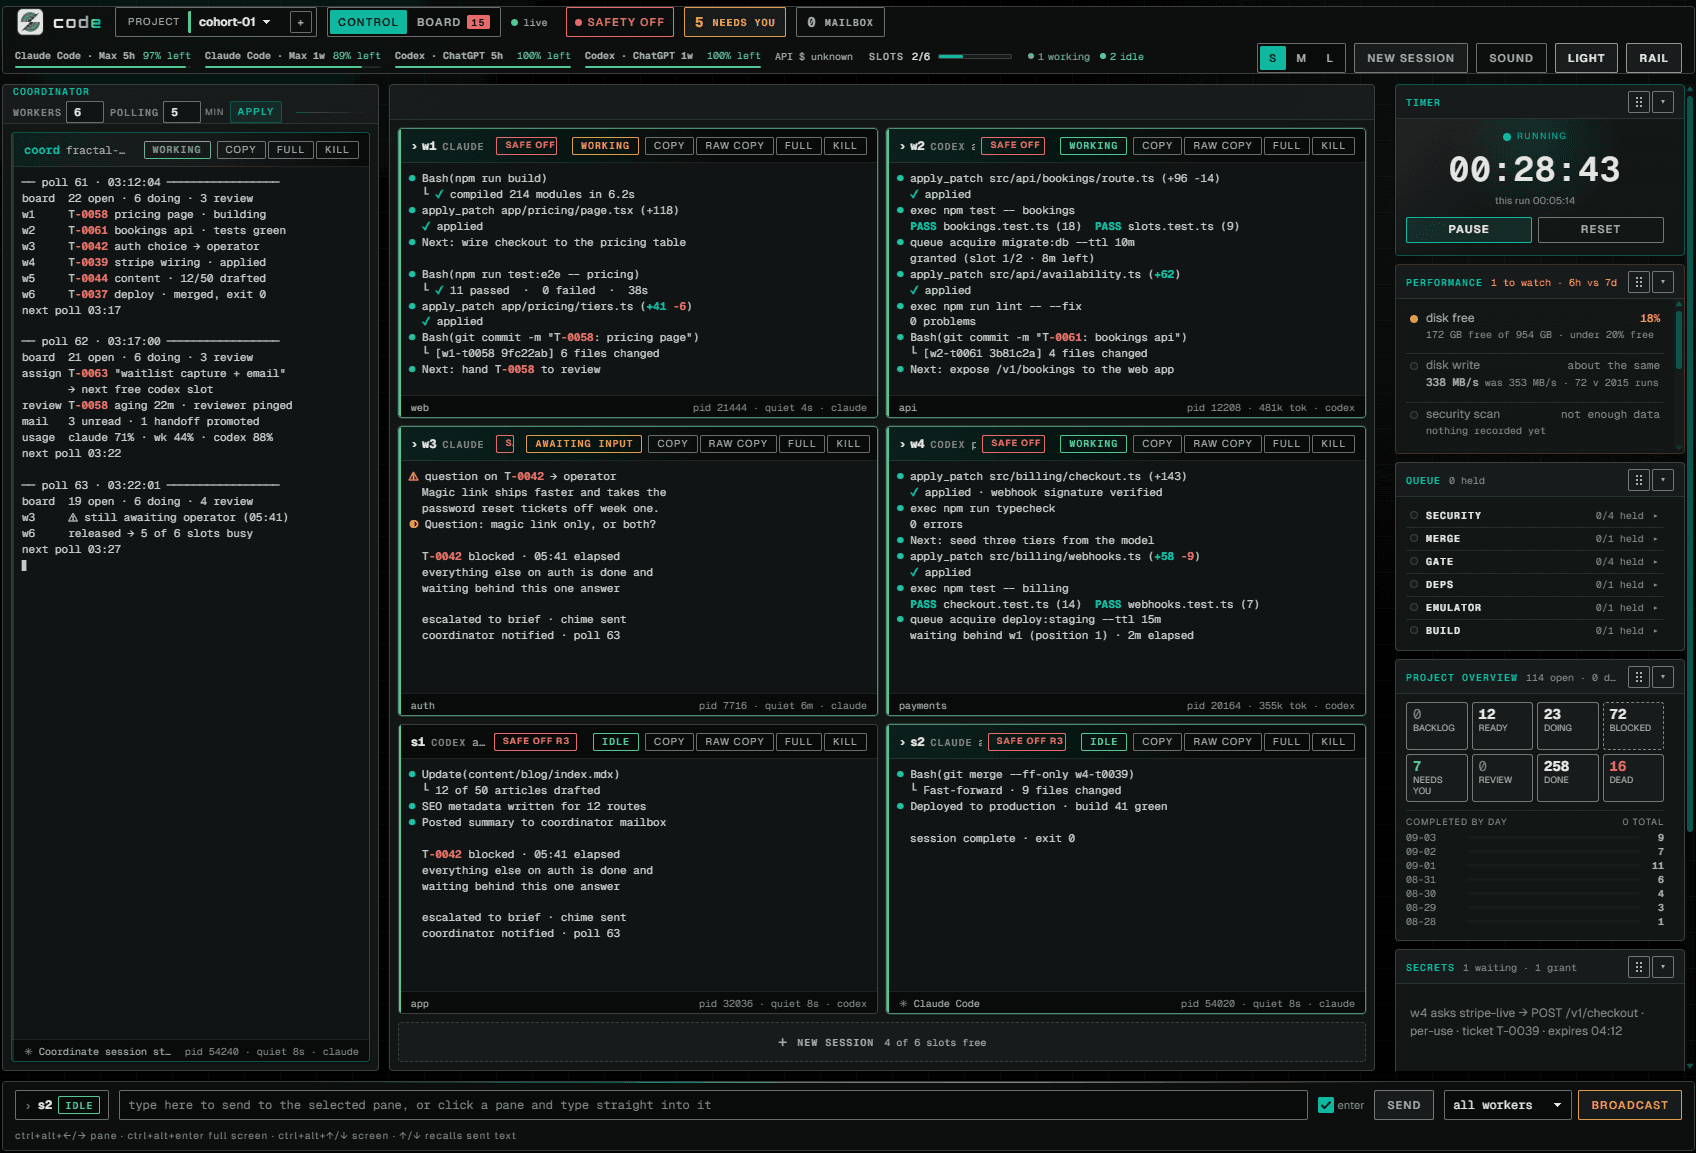Open the cohort-01 project dropdown
The height and width of the screenshot is (1153, 1696).
point(235,22)
